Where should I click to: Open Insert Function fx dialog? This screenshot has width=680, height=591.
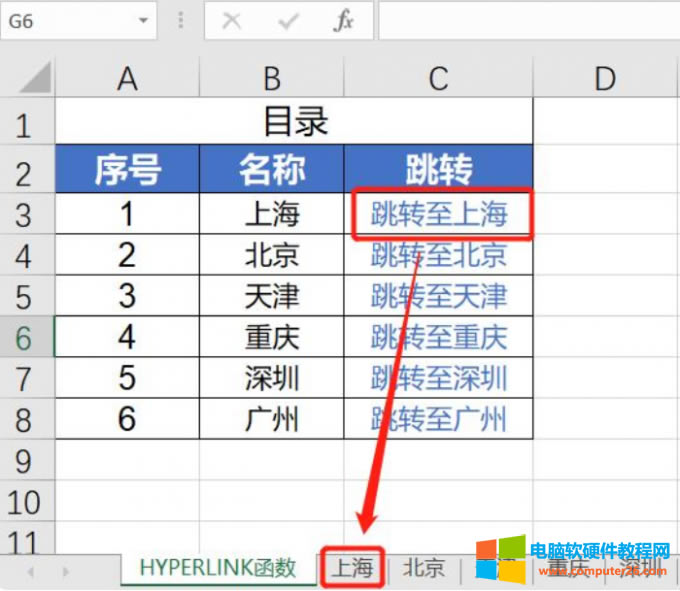(x=343, y=21)
